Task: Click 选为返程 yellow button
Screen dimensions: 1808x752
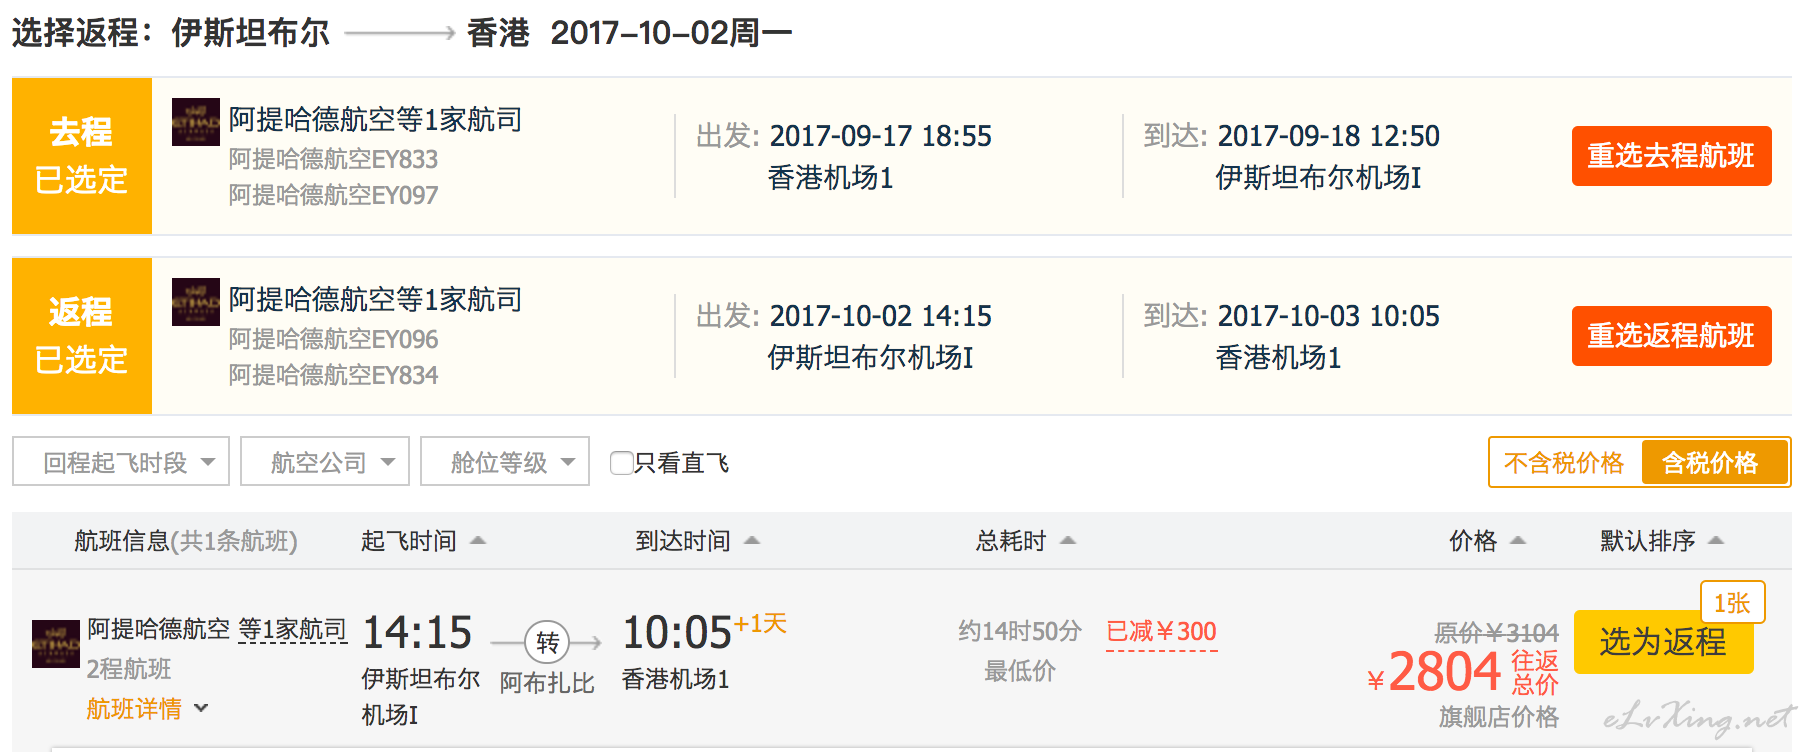Action: point(1663,642)
